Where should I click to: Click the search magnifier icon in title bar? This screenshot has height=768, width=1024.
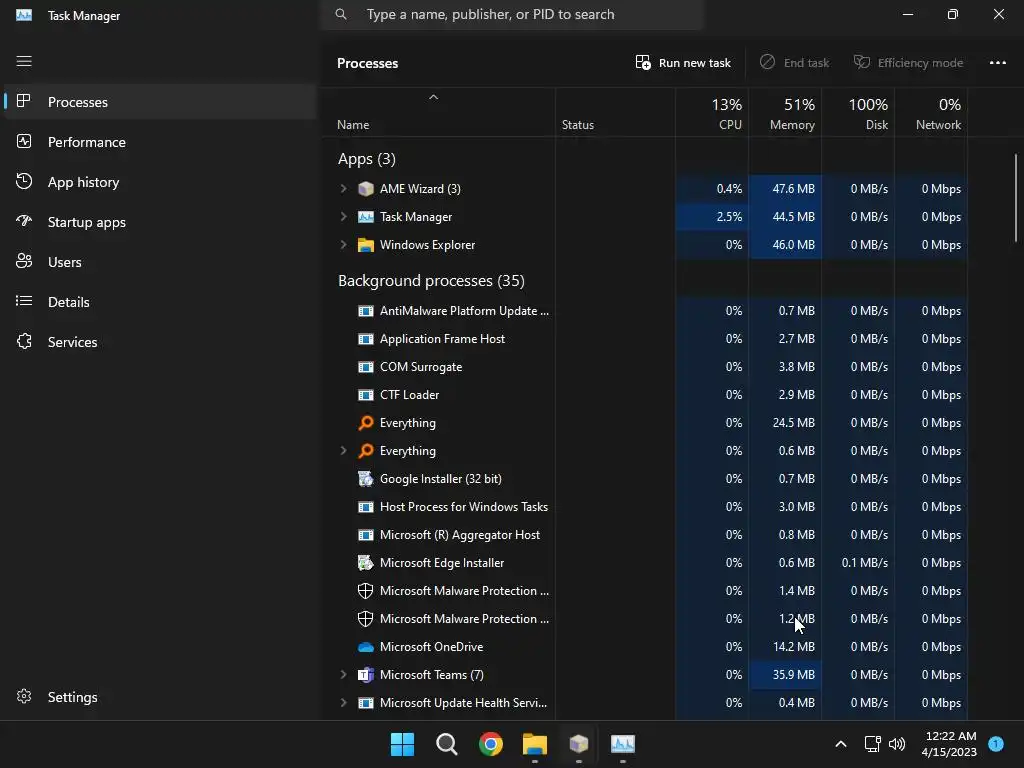pyautogui.click(x=341, y=14)
